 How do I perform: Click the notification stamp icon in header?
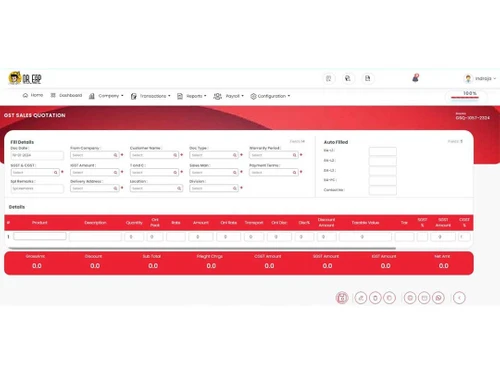point(415,78)
